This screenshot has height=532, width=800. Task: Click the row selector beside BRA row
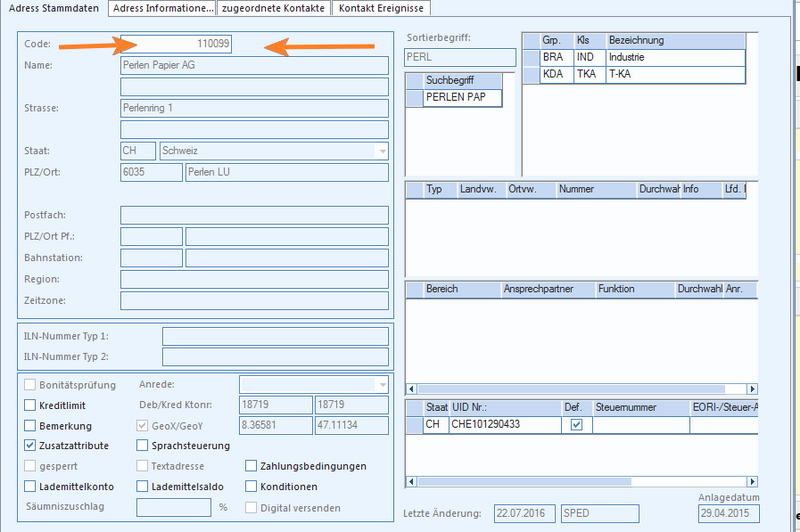pos(531,58)
